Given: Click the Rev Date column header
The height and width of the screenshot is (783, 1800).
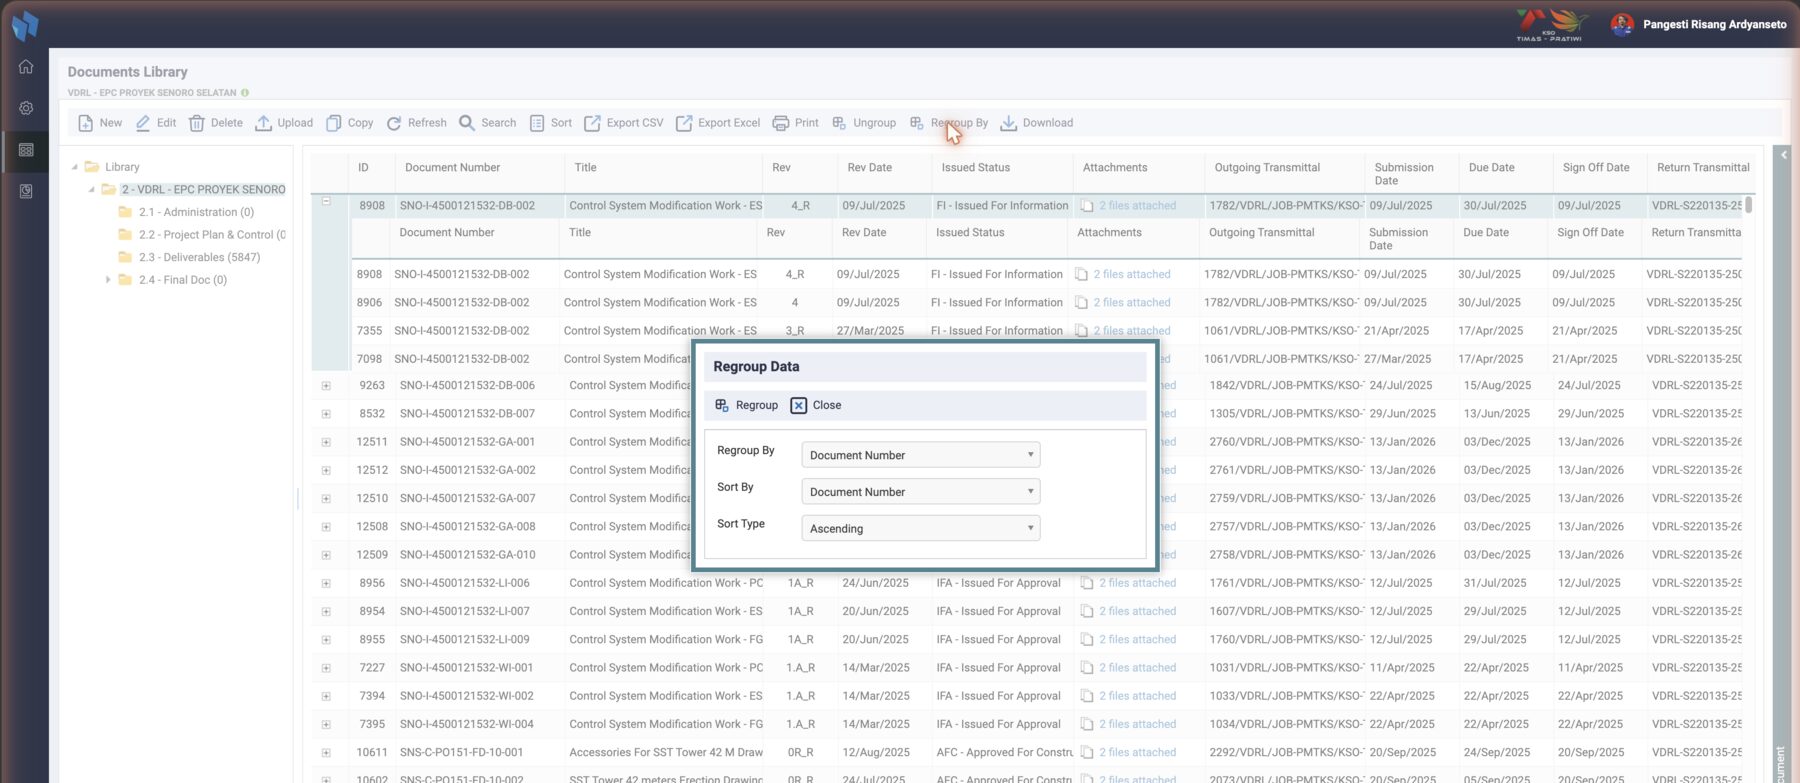Looking at the screenshot, I should pos(869,168).
